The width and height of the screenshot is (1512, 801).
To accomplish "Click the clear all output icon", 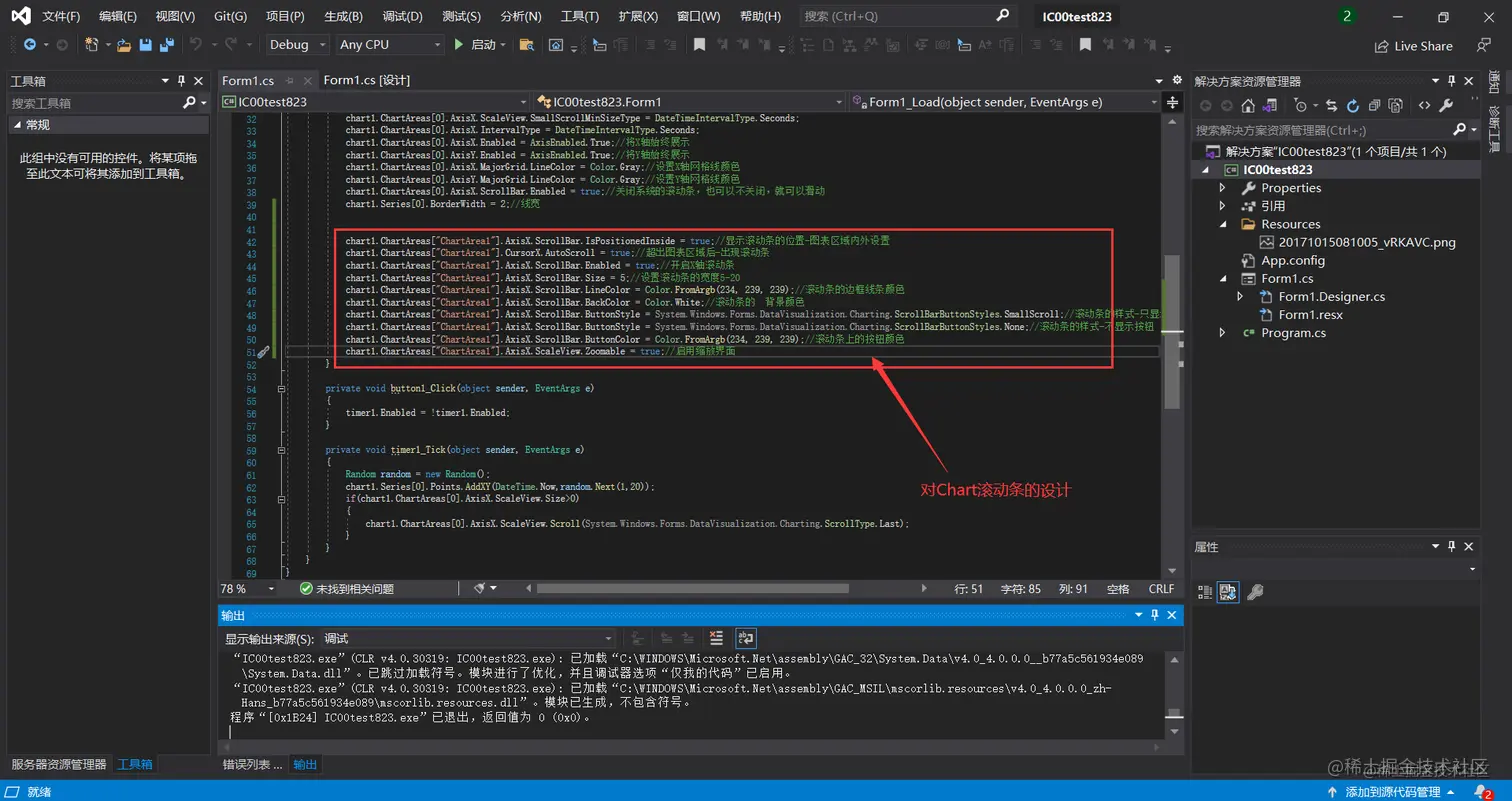I will (716, 638).
